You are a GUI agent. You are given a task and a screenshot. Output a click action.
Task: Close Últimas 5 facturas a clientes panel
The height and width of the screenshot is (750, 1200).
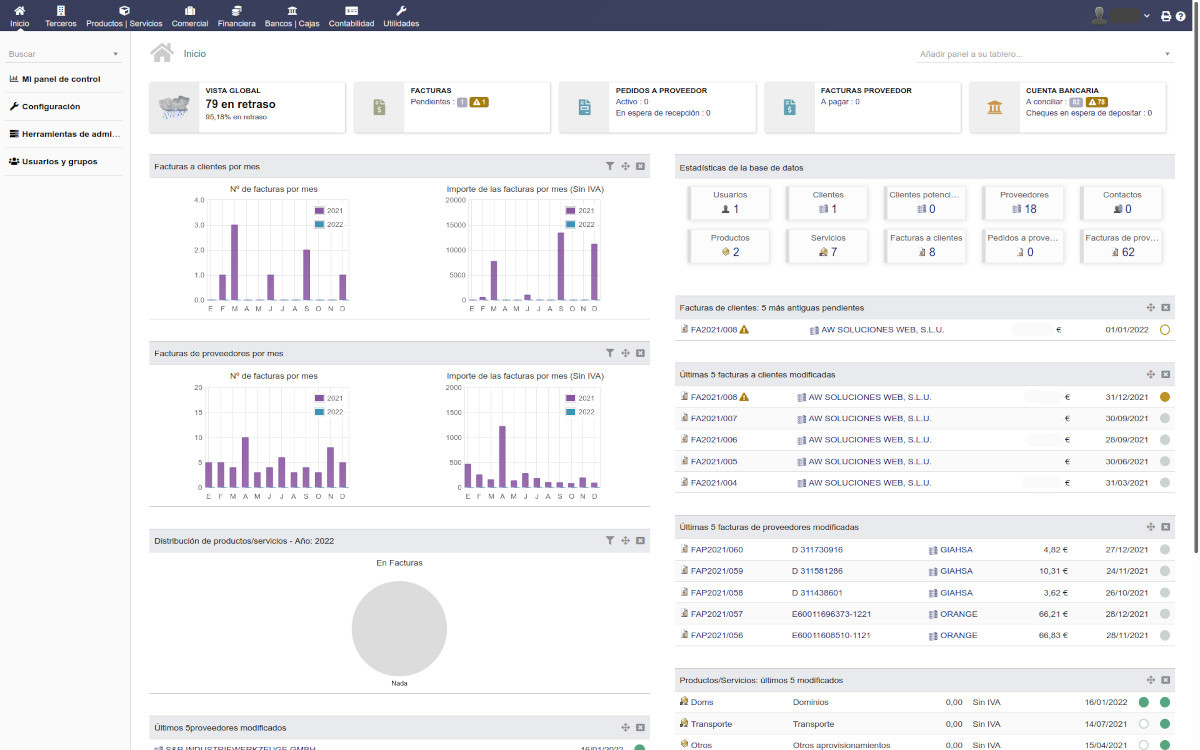(1165, 374)
